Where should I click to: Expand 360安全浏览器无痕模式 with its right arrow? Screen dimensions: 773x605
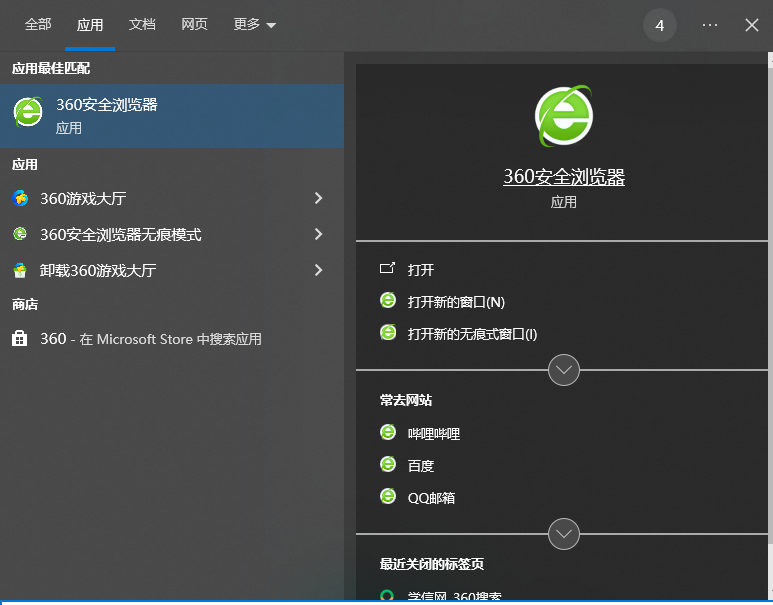[318, 234]
